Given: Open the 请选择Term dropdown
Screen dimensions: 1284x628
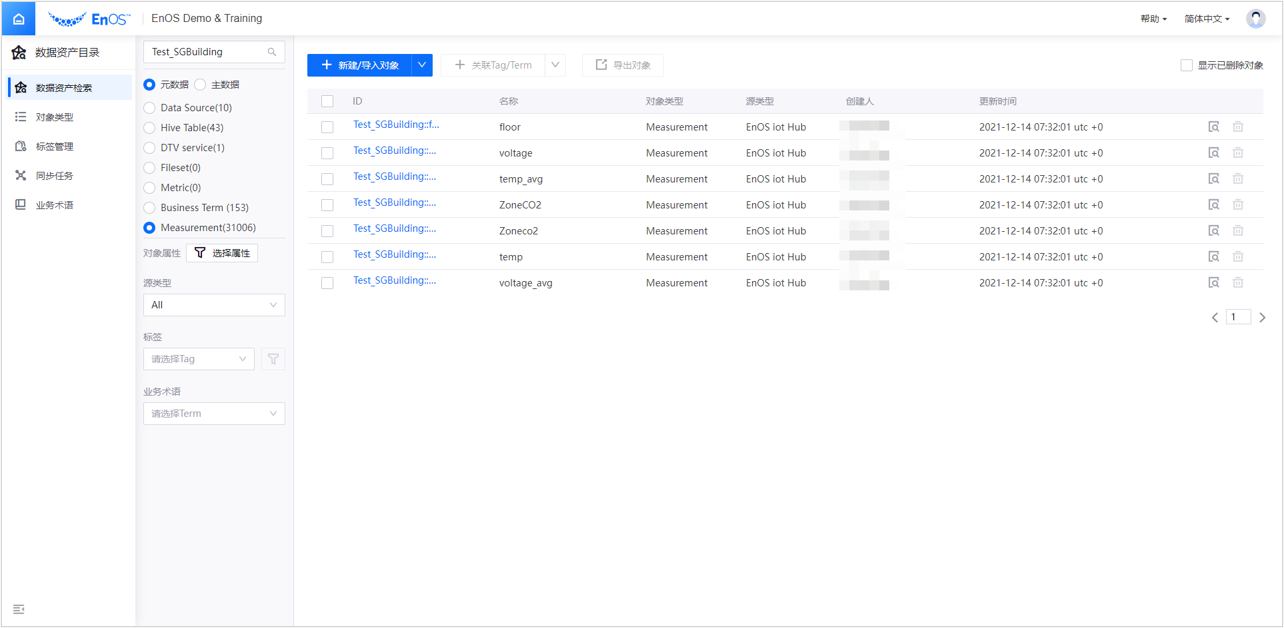Looking at the screenshot, I should 214,413.
